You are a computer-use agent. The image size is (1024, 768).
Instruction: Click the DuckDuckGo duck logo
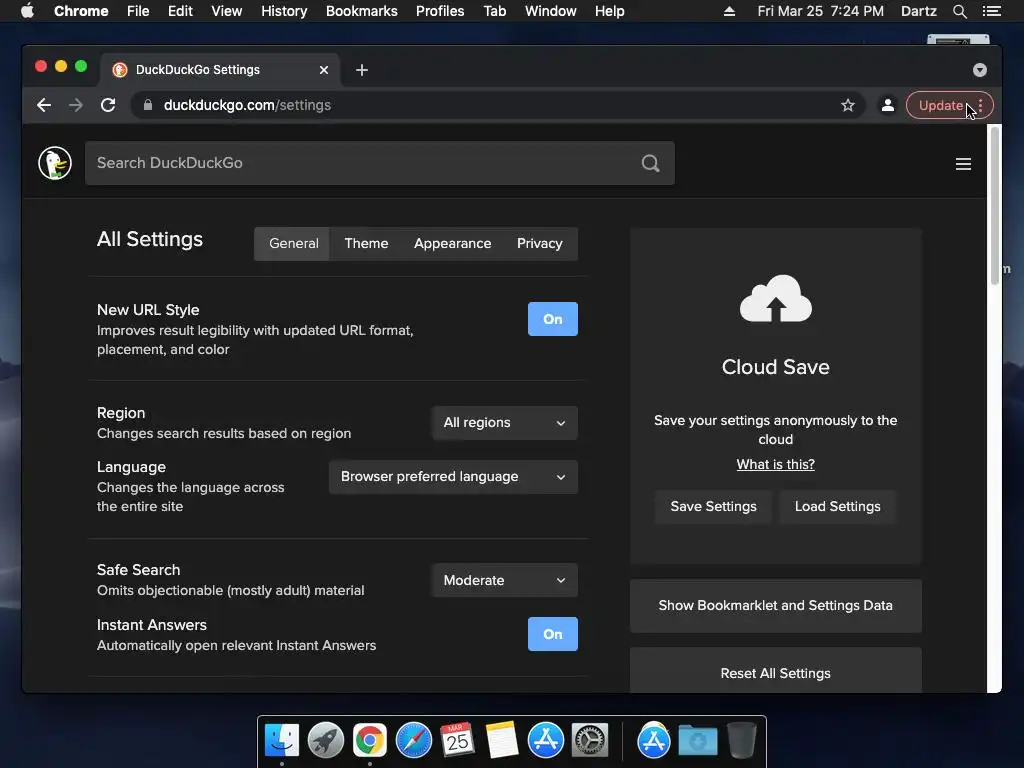(55, 163)
